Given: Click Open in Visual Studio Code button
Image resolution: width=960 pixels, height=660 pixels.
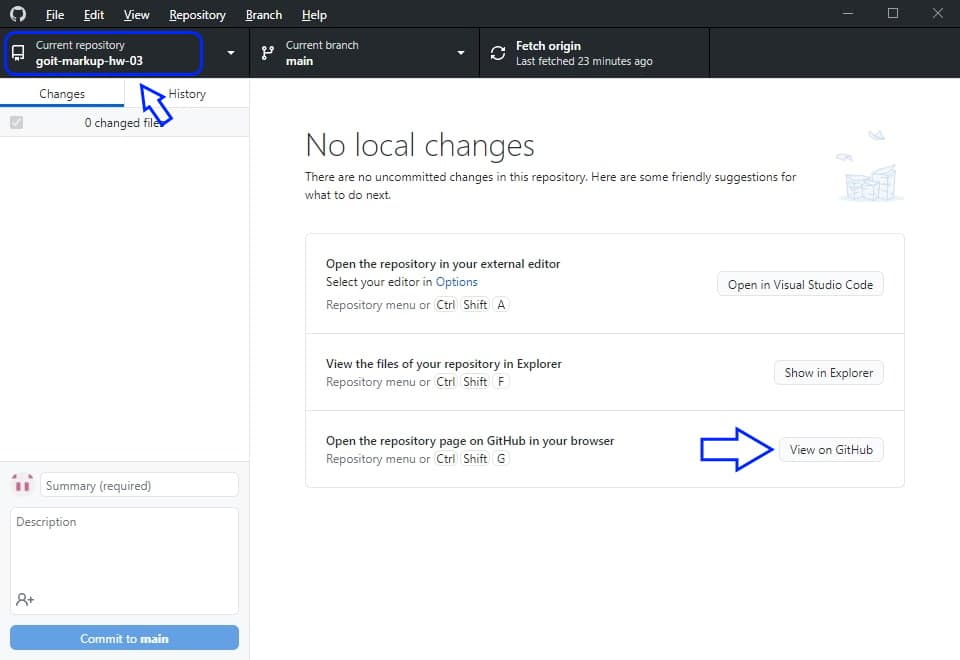Looking at the screenshot, I should click(x=800, y=284).
